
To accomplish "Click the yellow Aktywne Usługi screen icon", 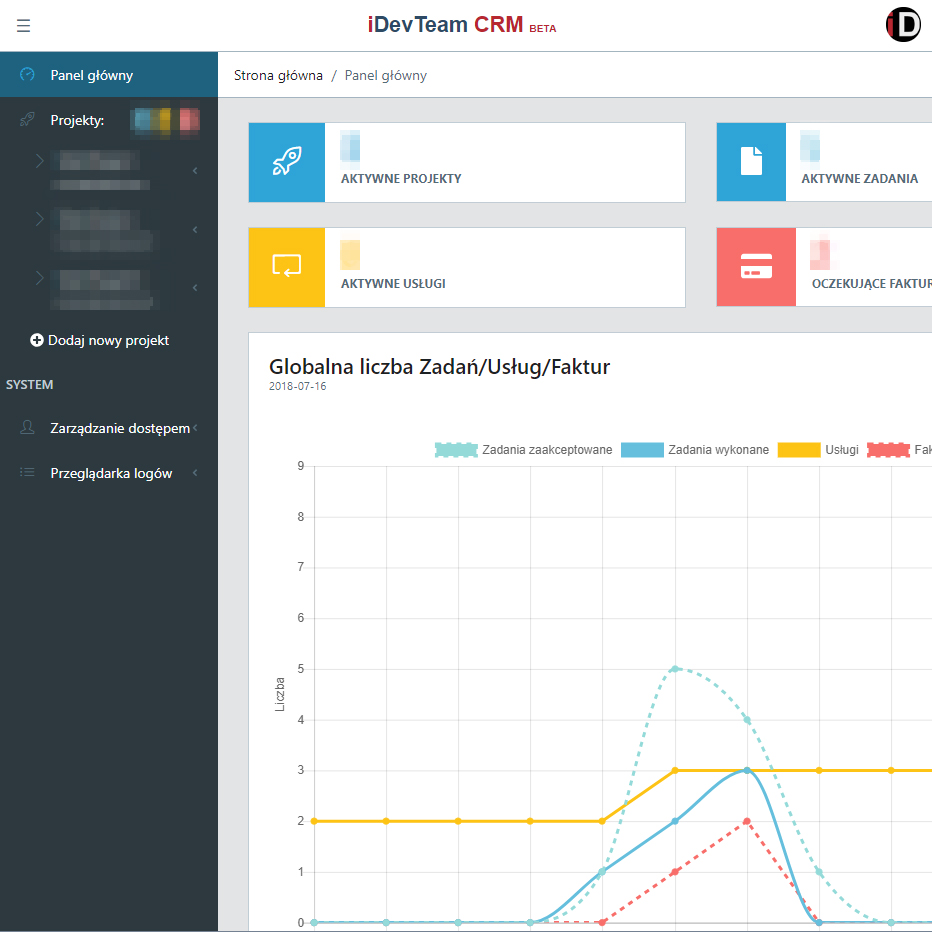I will (x=287, y=267).
